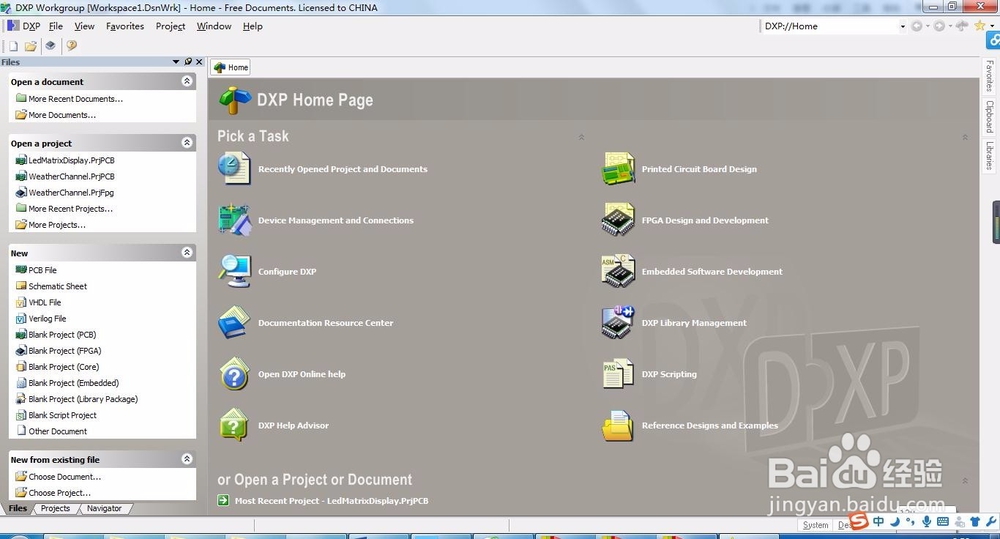Click the go home navigation icon

point(962,26)
